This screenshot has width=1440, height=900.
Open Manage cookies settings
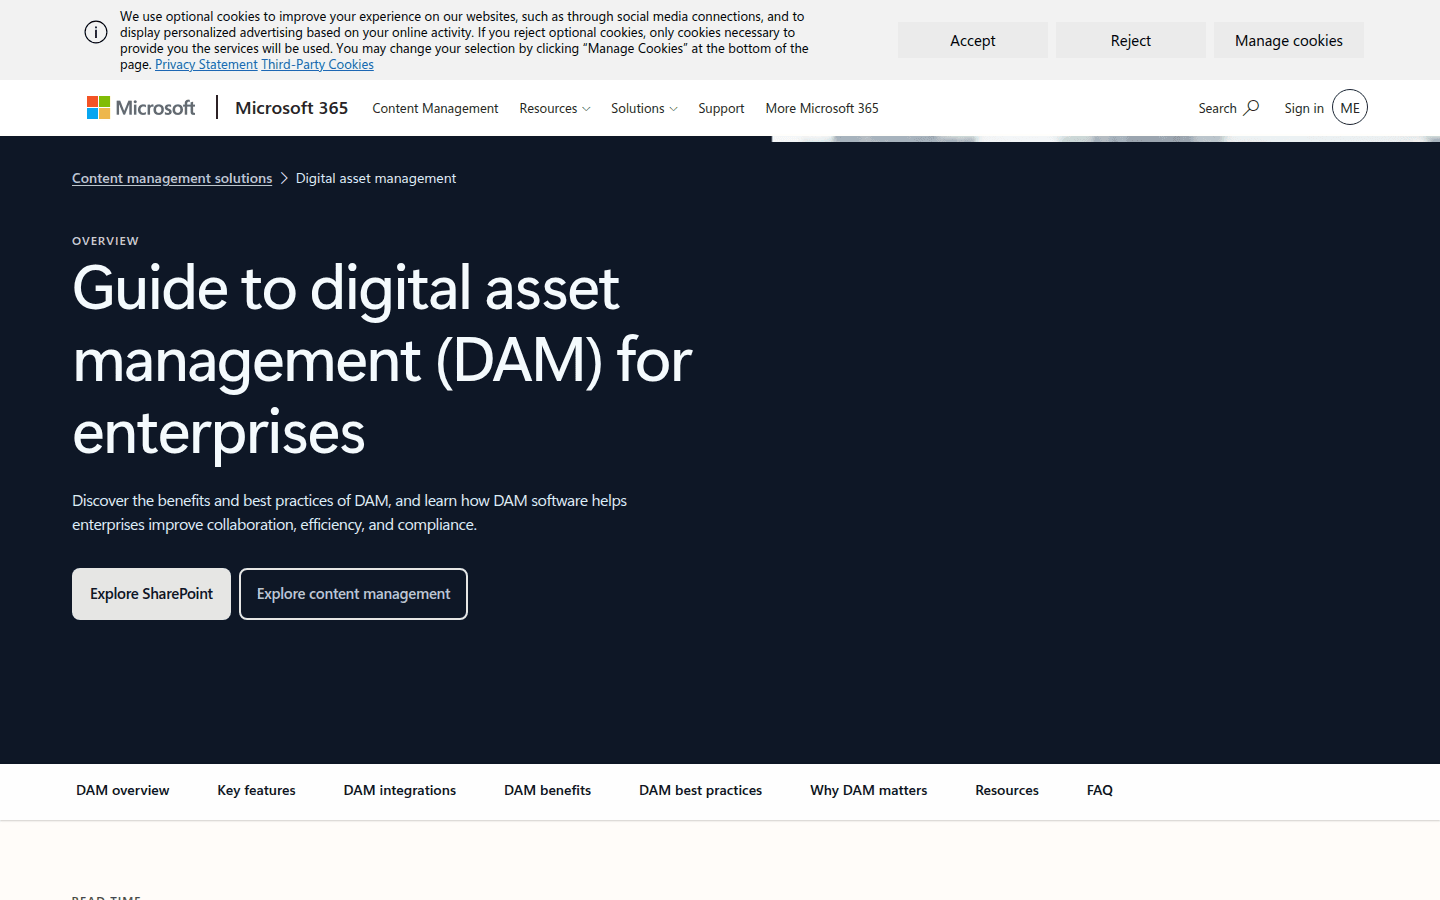1289,40
